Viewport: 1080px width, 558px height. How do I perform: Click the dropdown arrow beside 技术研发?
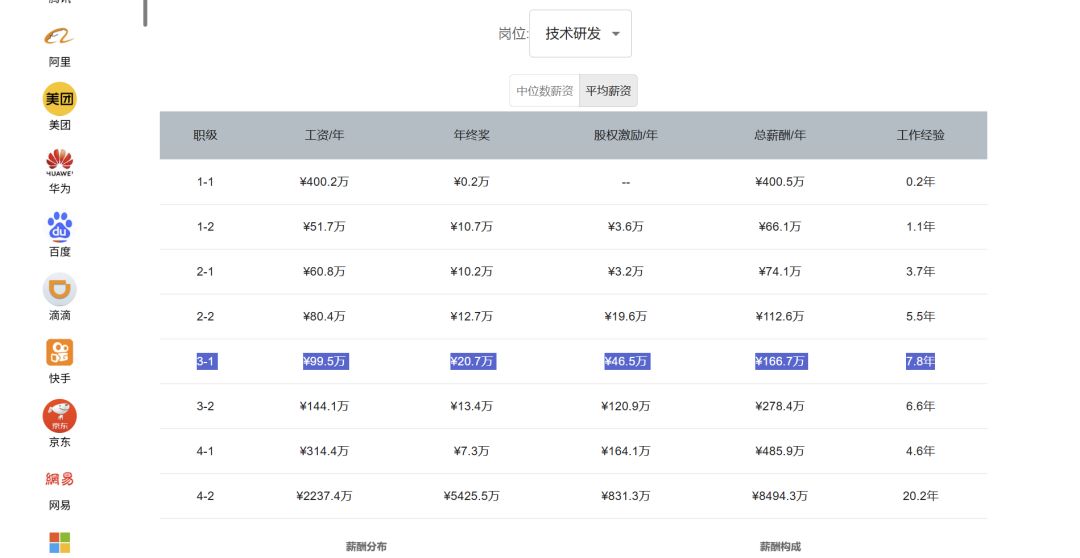coord(615,34)
